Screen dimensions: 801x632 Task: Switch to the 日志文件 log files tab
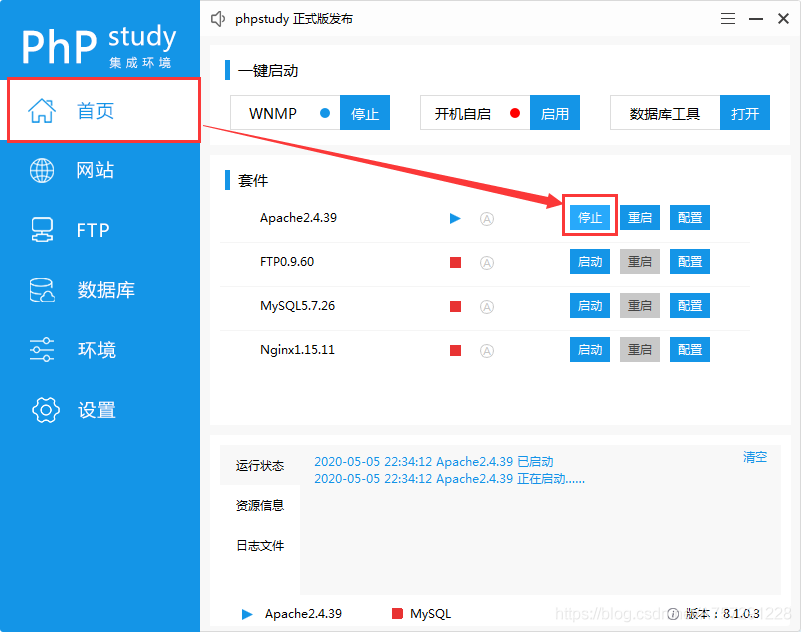(x=260, y=545)
